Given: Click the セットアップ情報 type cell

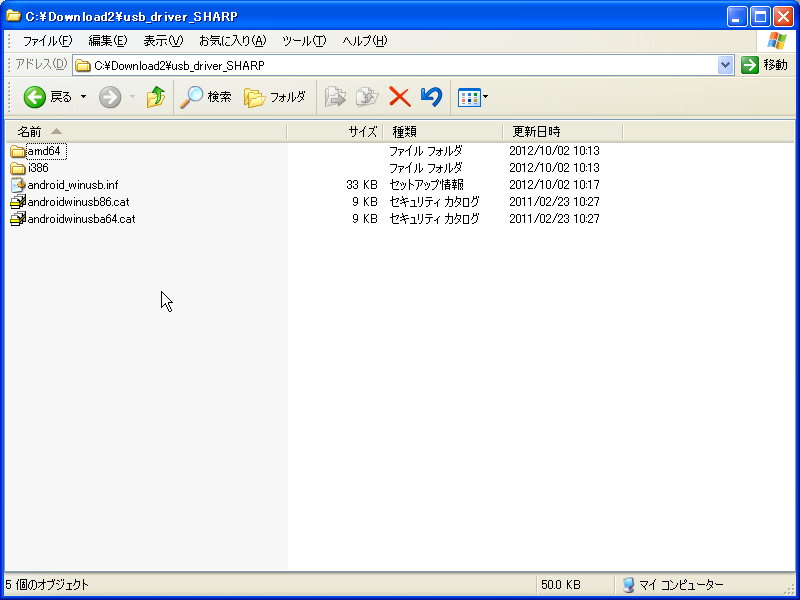Looking at the screenshot, I should pos(427,185).
